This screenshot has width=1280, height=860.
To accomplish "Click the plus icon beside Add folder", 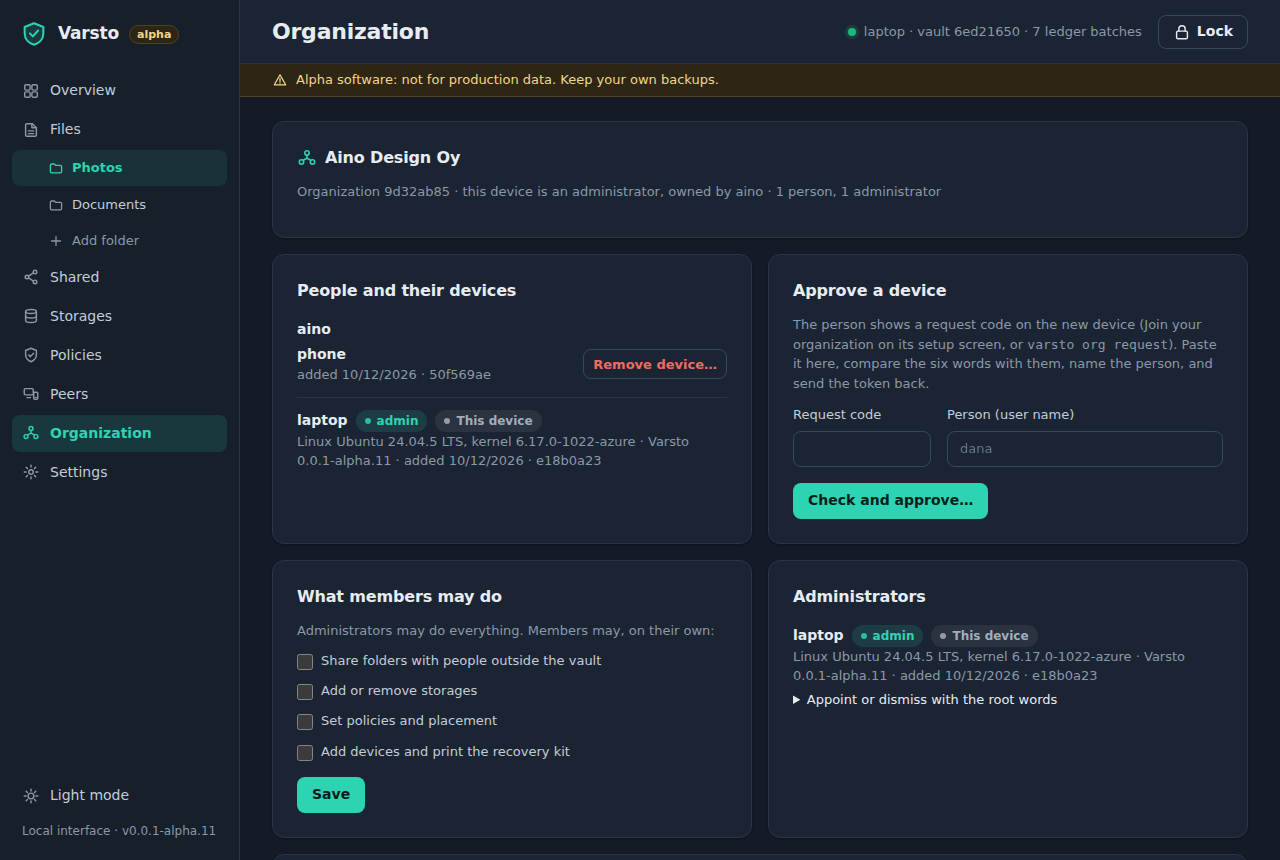I will coord(56,241).
